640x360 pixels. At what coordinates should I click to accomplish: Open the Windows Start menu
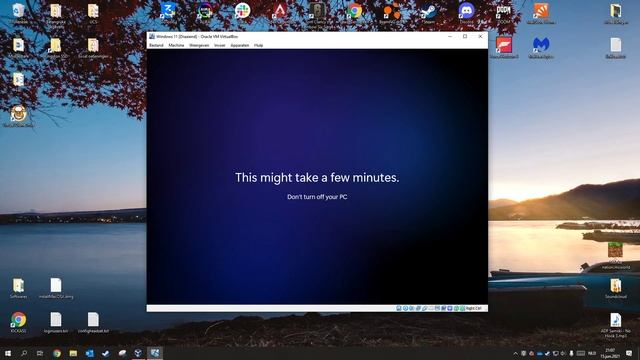pos(8,353)
